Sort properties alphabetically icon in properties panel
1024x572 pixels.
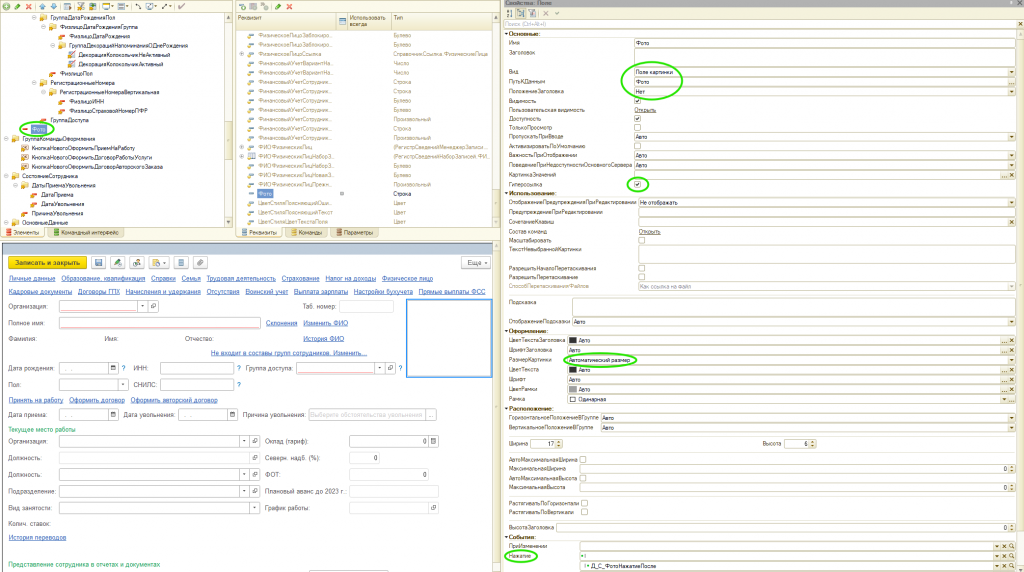tap(510, 13)
